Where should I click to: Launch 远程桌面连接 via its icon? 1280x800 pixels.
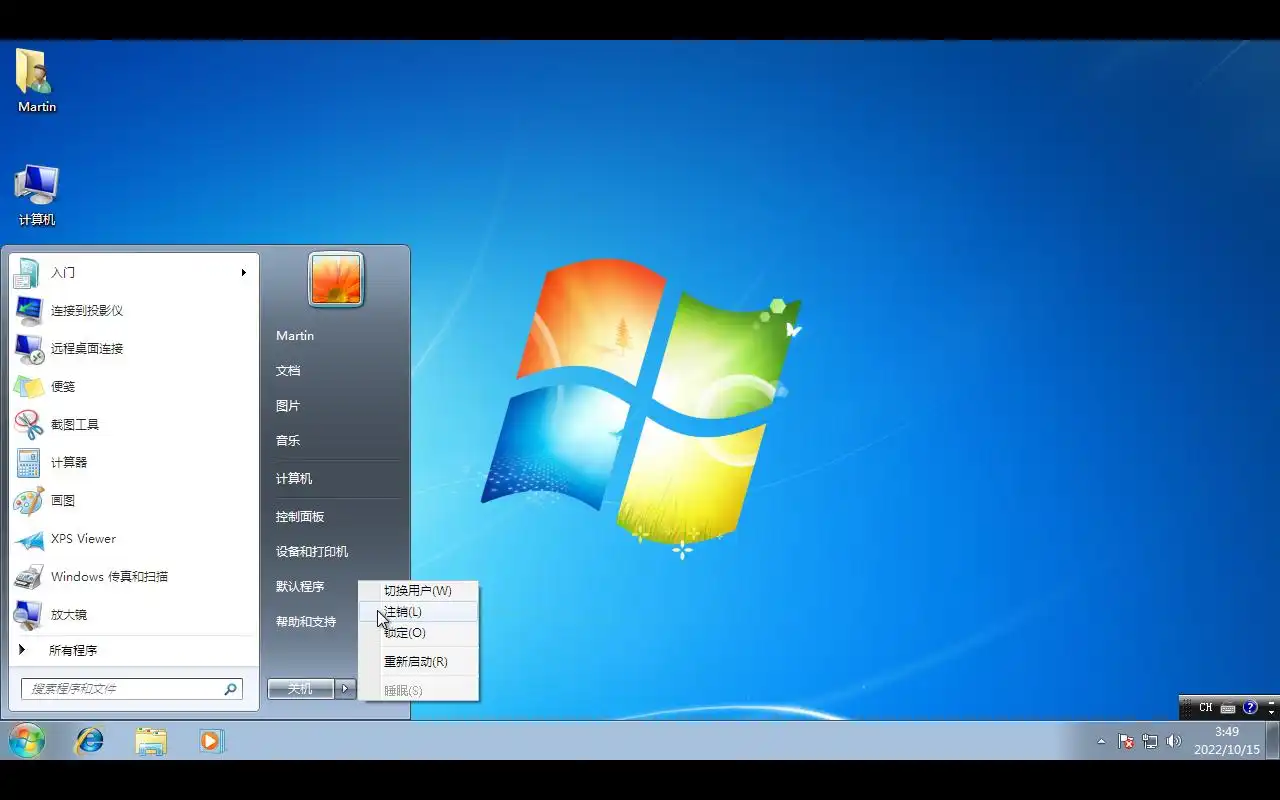(28, 348)
